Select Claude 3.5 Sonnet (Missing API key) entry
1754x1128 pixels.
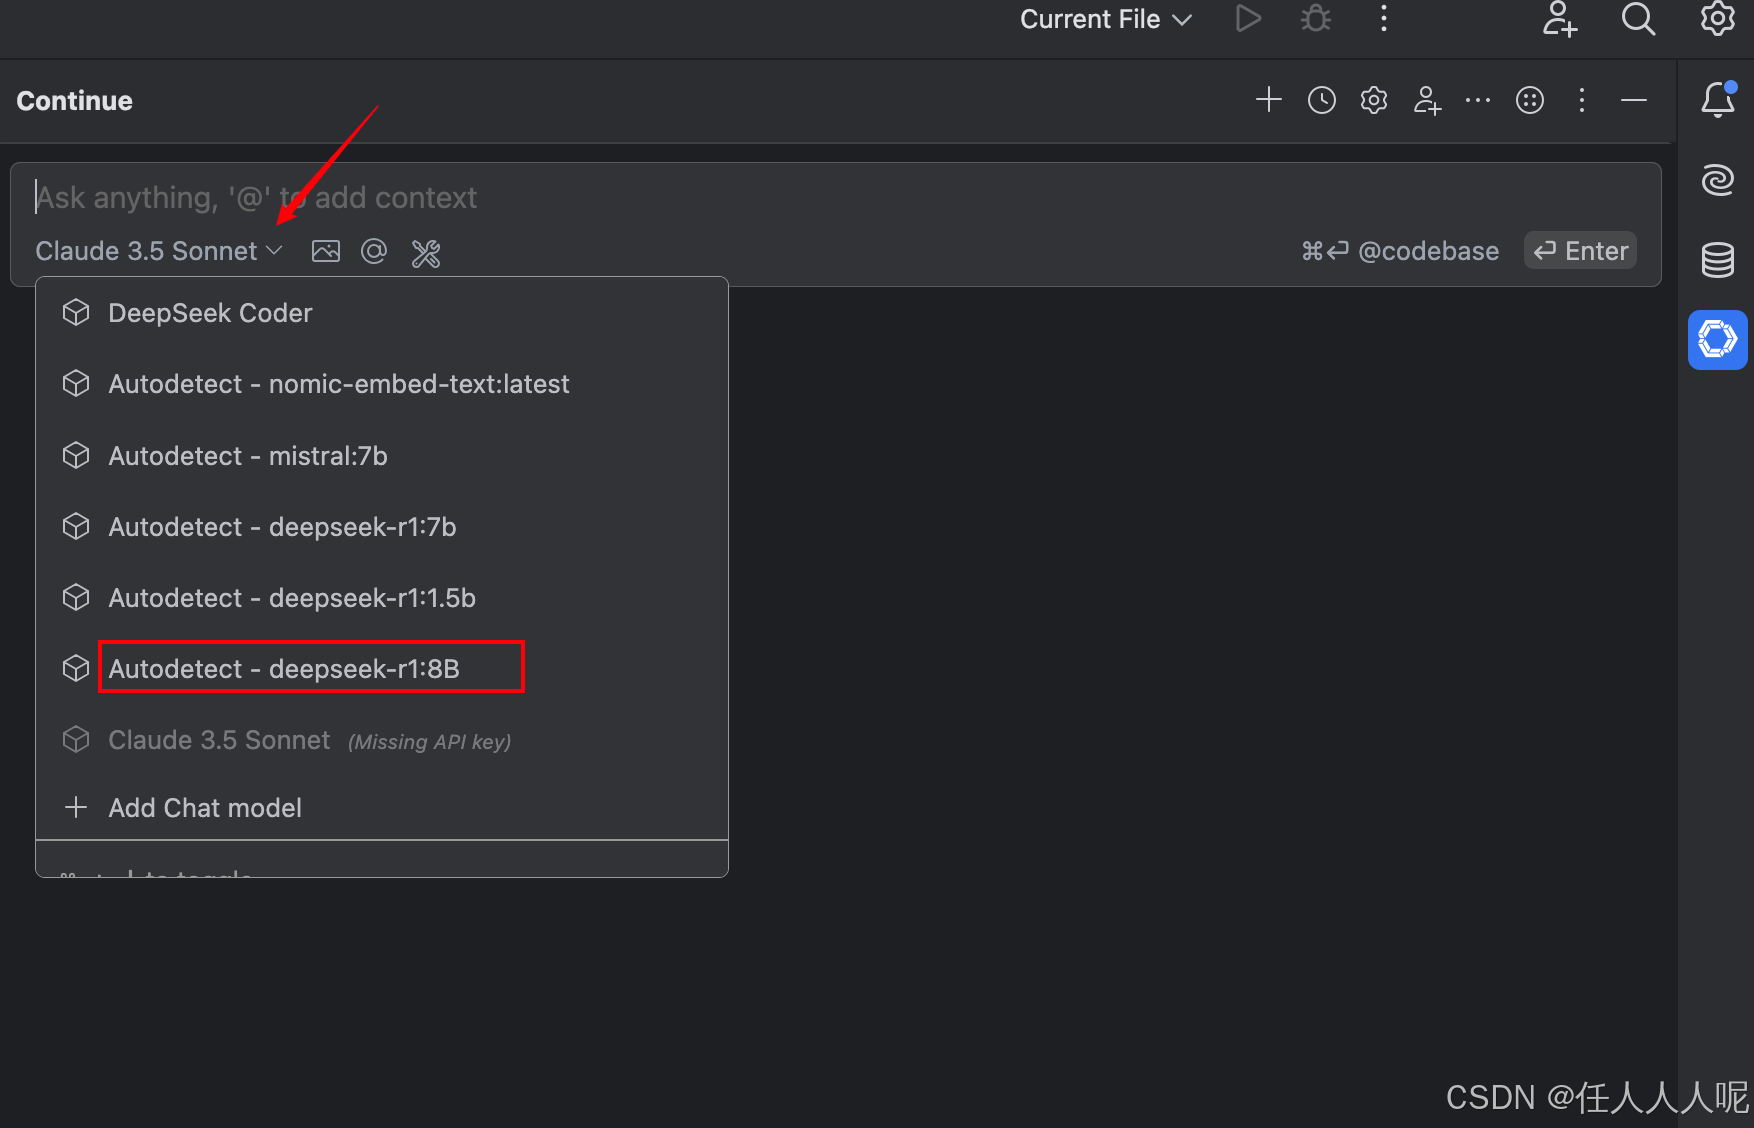(x=382, y=740)
